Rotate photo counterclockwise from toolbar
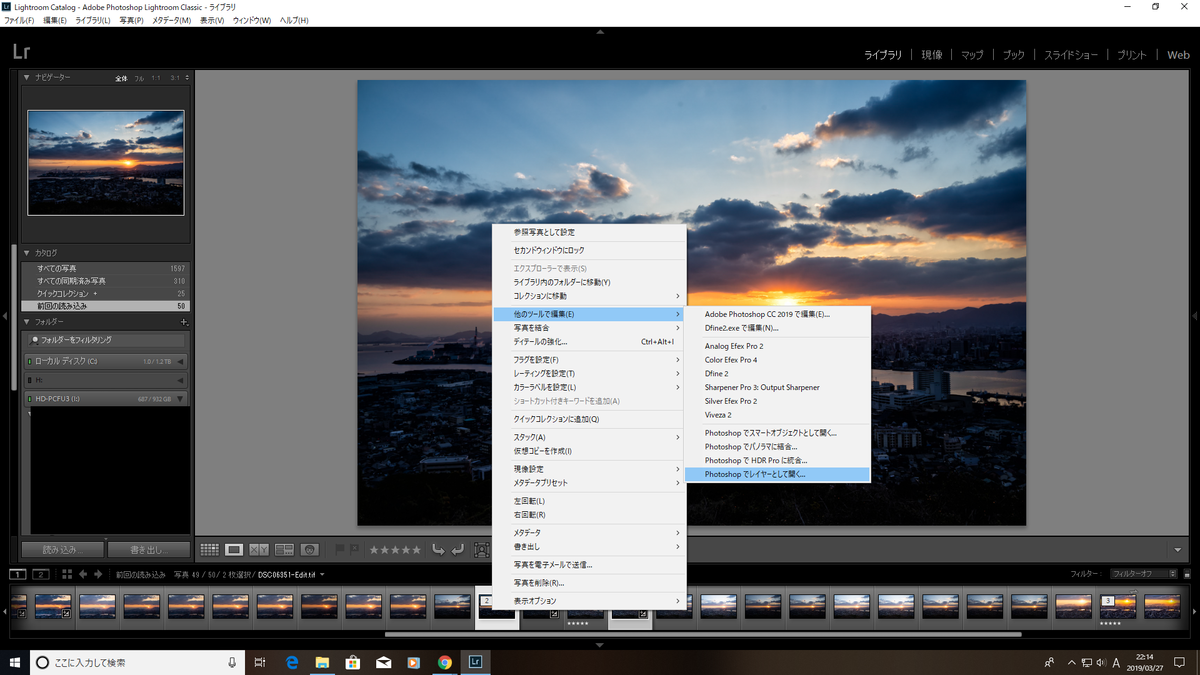Image resolution: width=1200 pixels, height=675 pixels. pyautogui.click(x=438, y=549)
